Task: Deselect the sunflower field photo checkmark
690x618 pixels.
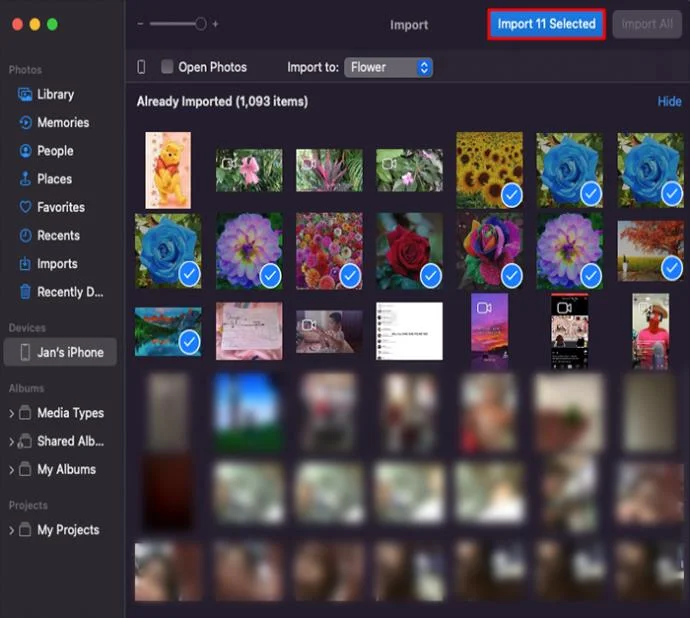Action: pos(512,195)
